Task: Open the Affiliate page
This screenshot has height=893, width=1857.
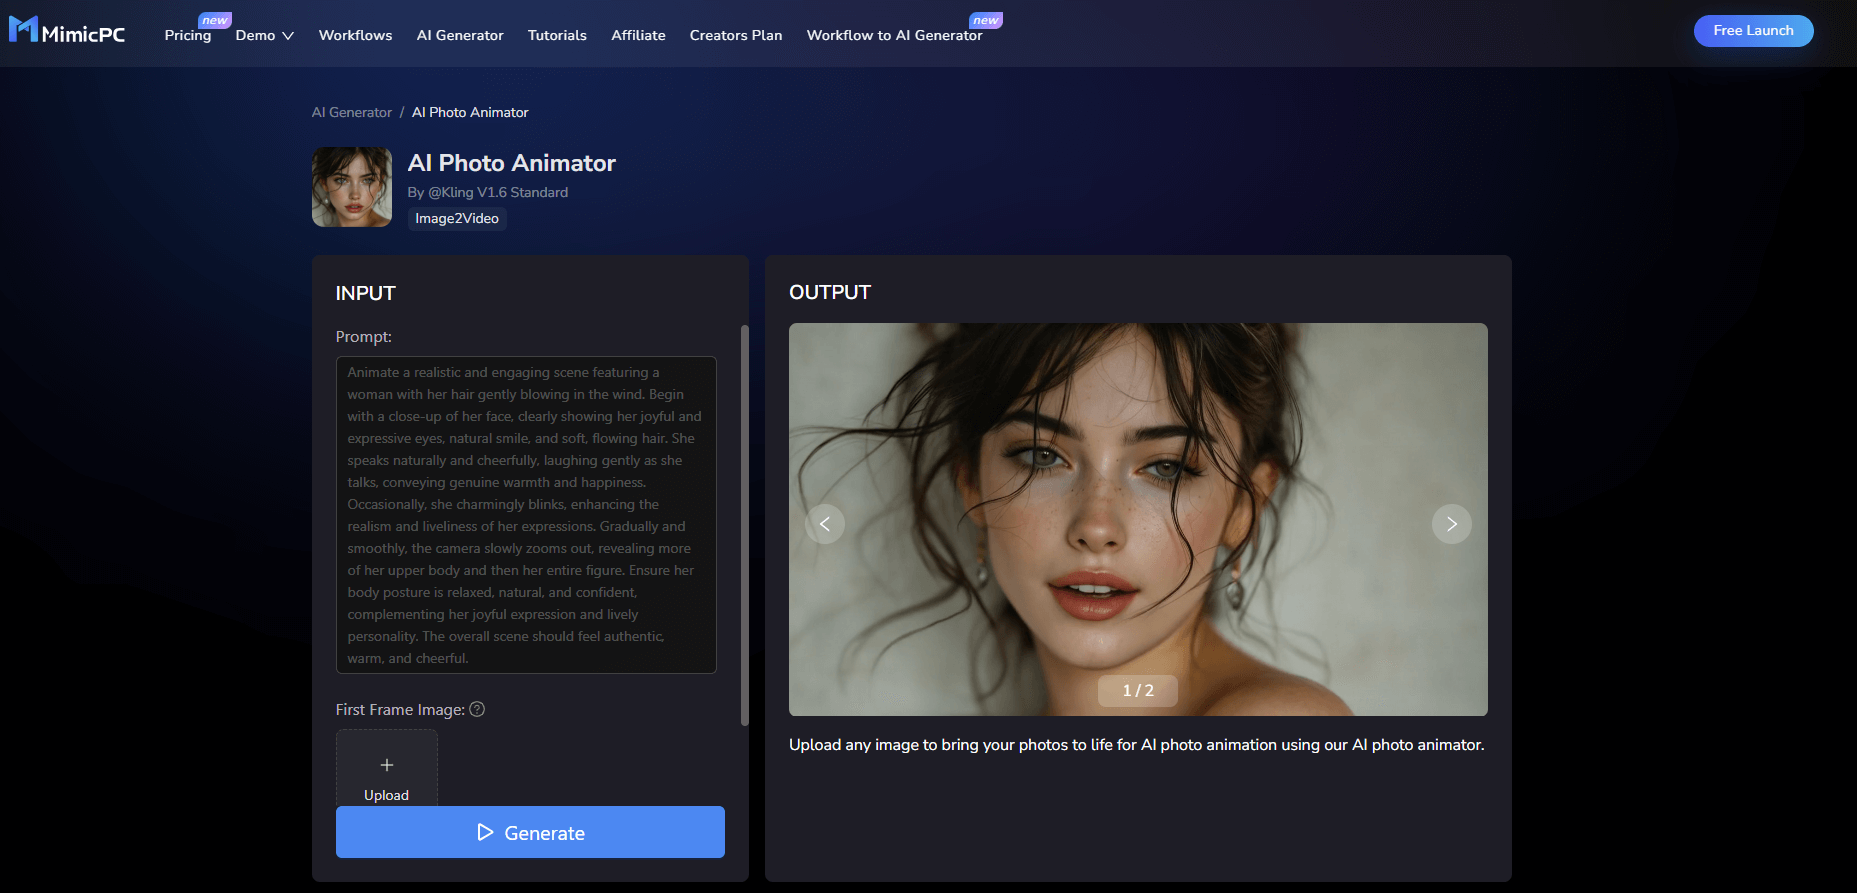Action: click(638, 35)
